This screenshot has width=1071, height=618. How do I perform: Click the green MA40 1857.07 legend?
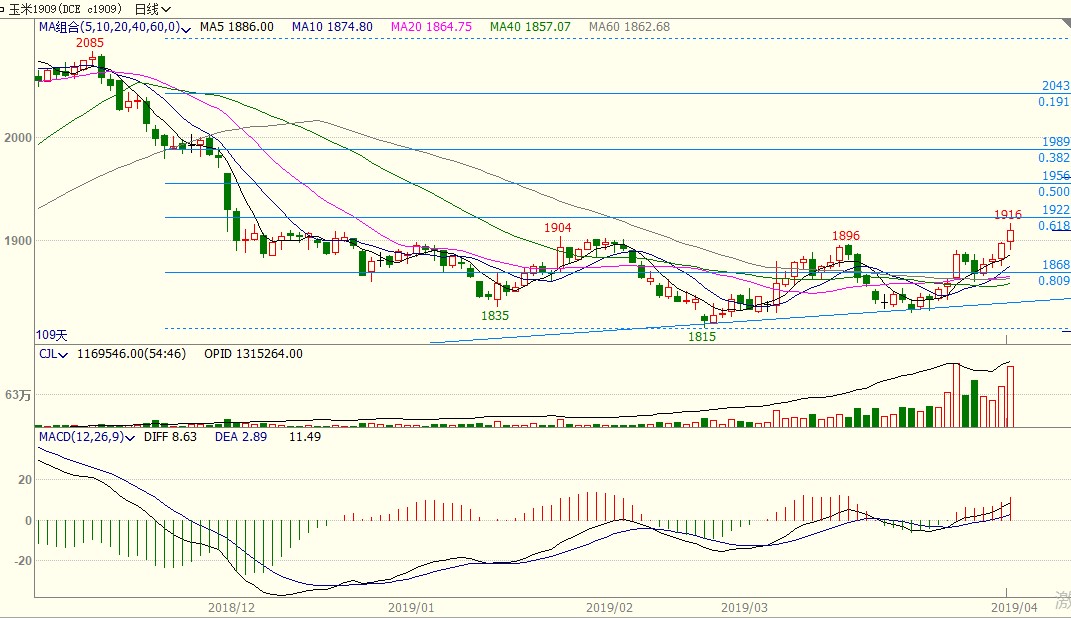pyautogui.click(x=530, y=27)
